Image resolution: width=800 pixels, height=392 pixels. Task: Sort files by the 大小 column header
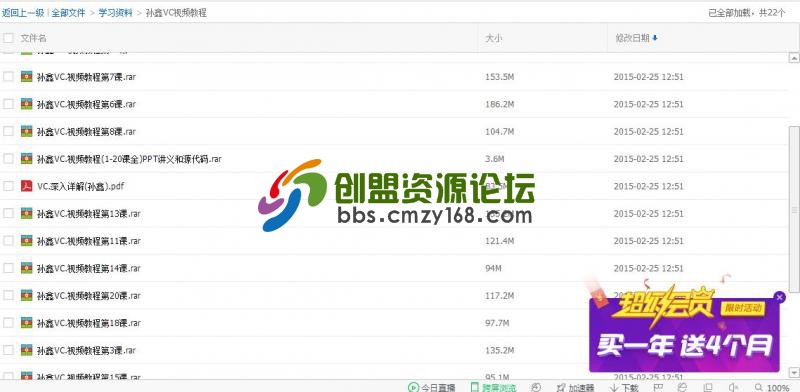pyautogui.click(x=493, y=38)
